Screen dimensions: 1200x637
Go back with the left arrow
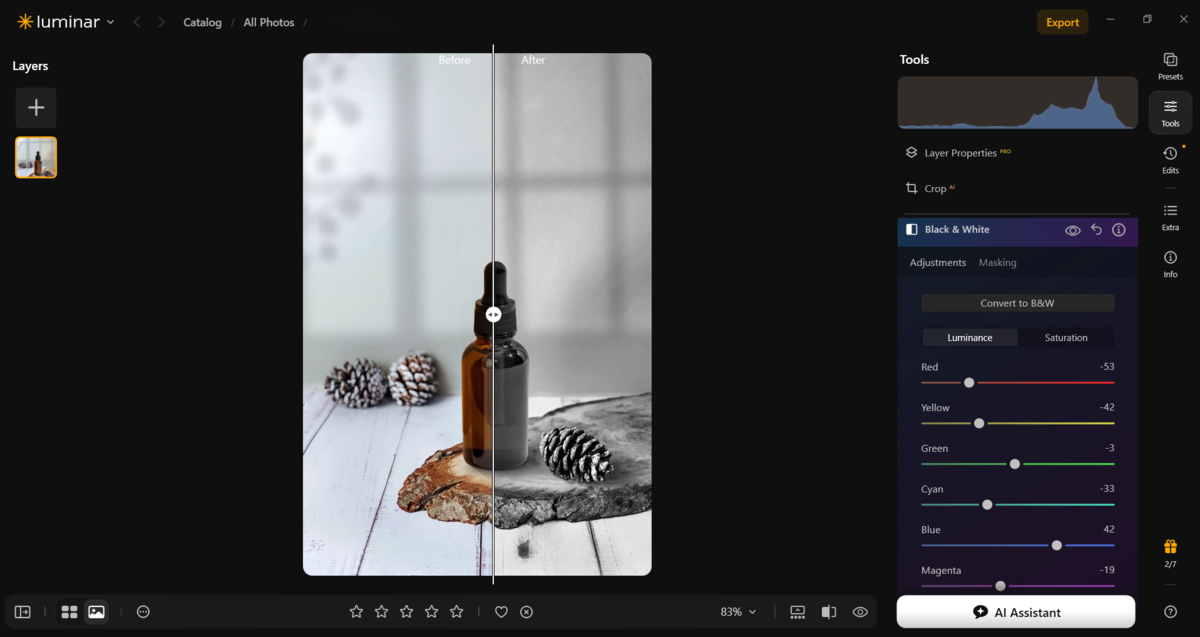[137, 22]
